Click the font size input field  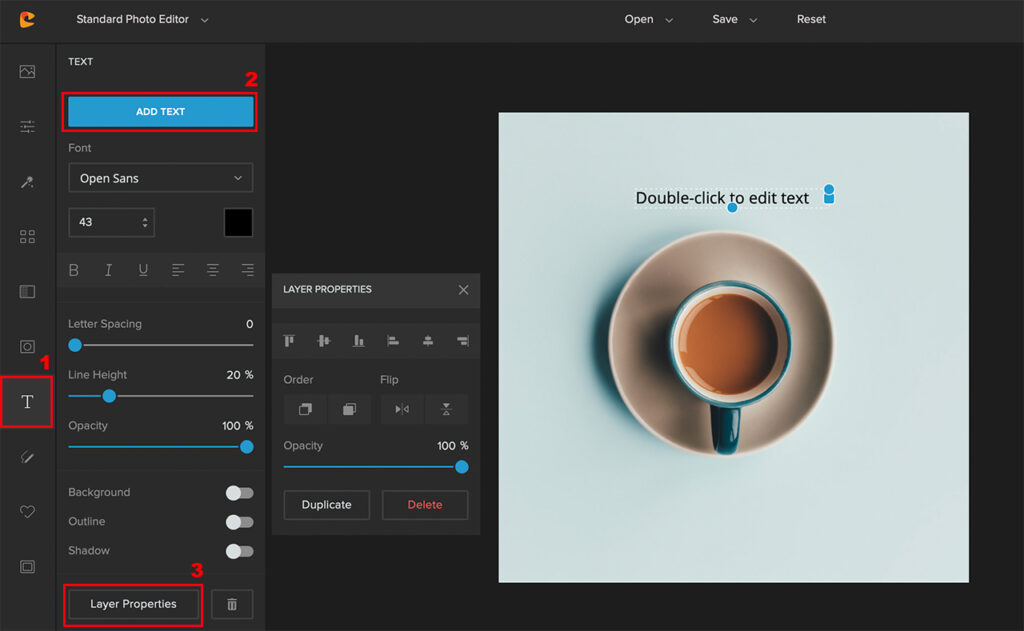pyautogui.click(x=112, y=223)
